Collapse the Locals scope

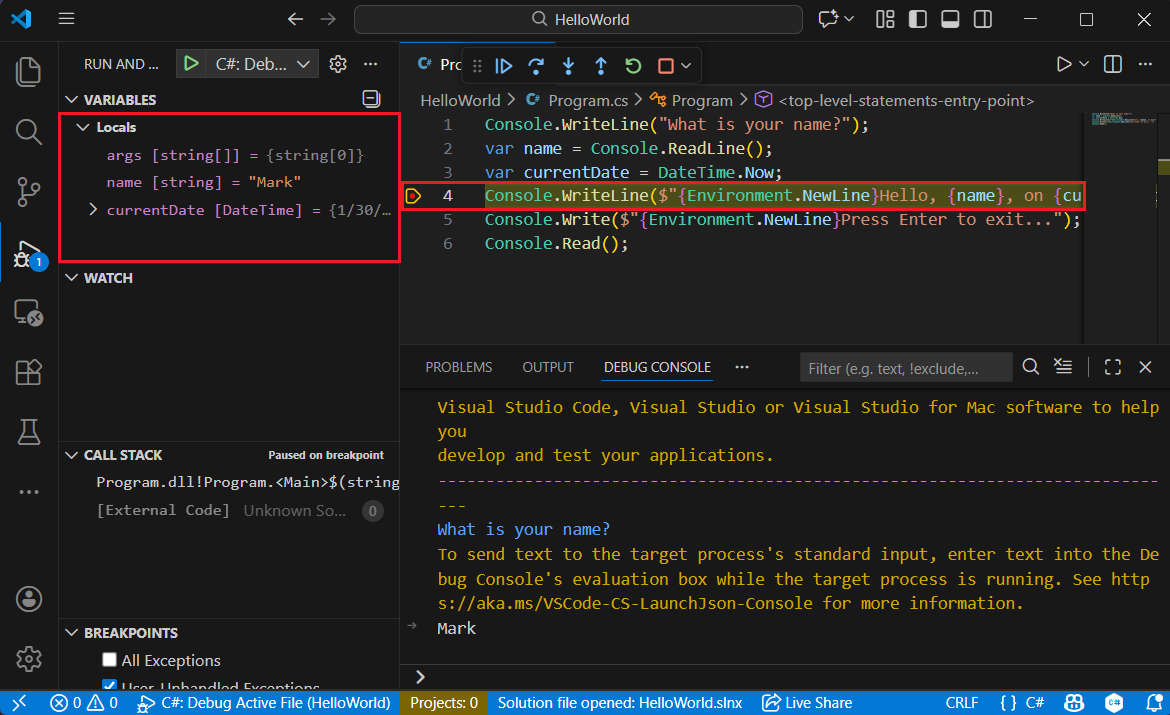(x=83, y=128)
